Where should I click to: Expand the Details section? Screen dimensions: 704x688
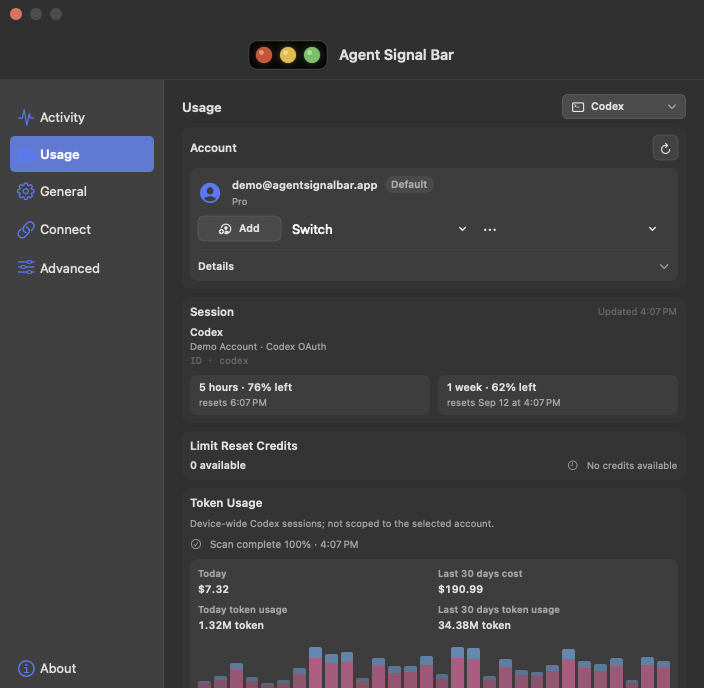pos(433,266)
